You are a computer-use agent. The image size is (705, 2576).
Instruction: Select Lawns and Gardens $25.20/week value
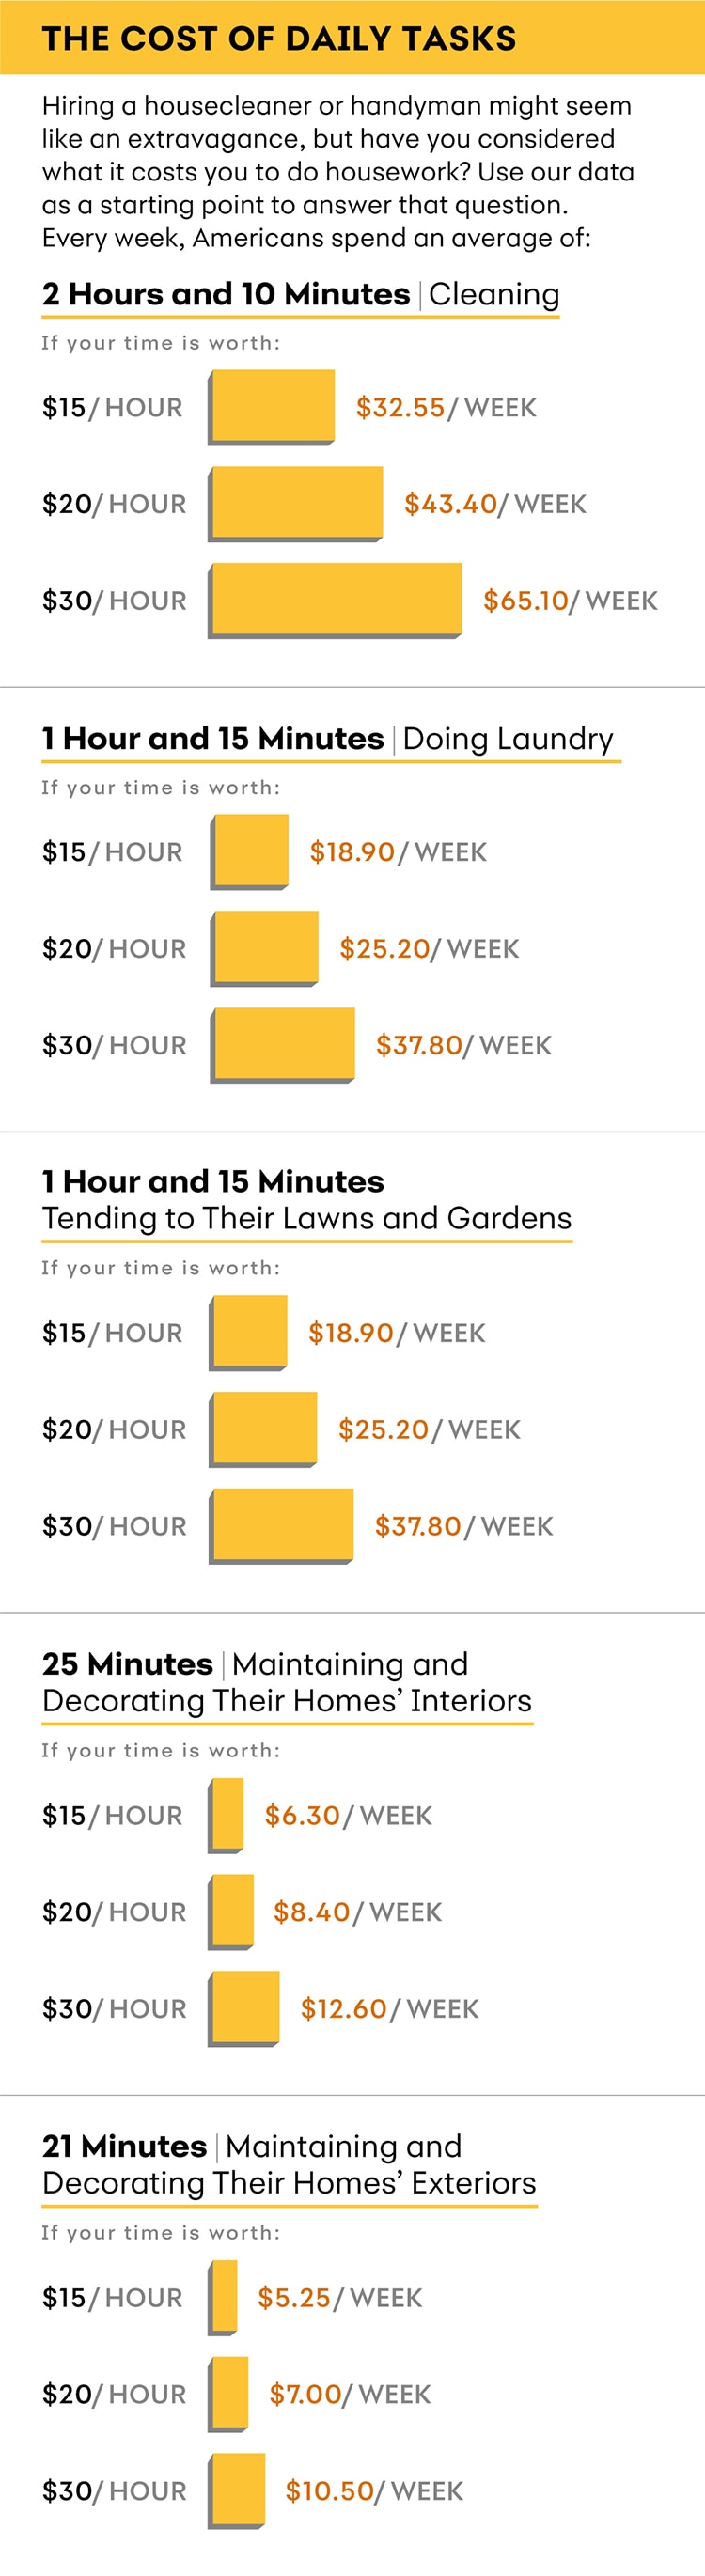[429, 1429]
